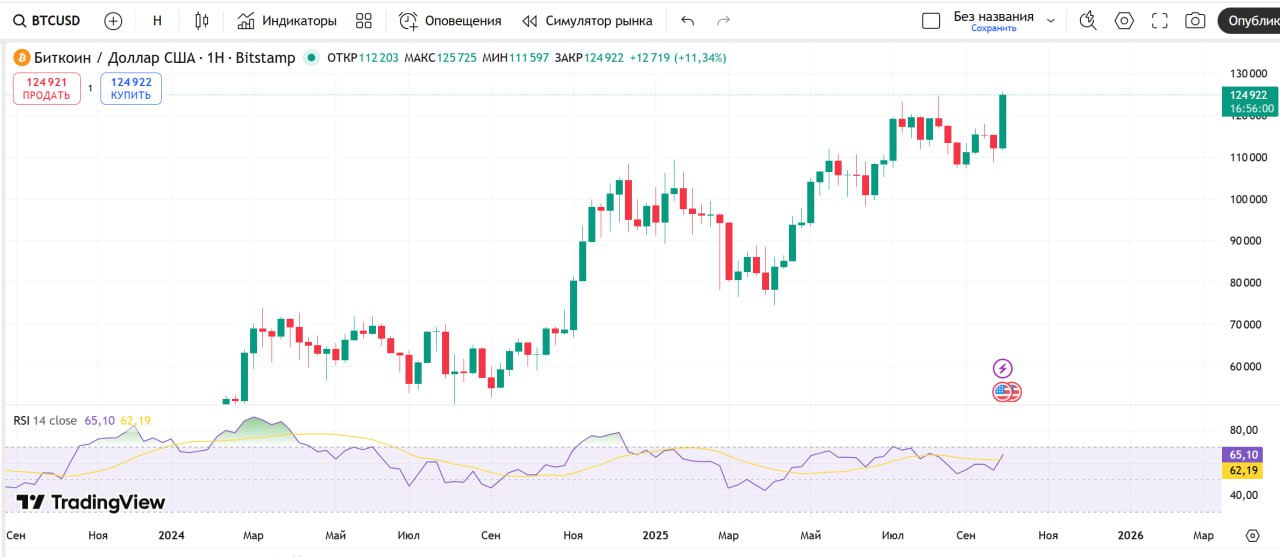This screenshot has width=1280, height=557.
Task: Expand the 'Без названия' layout dropdown arrow
Action: pos(1051,21)
